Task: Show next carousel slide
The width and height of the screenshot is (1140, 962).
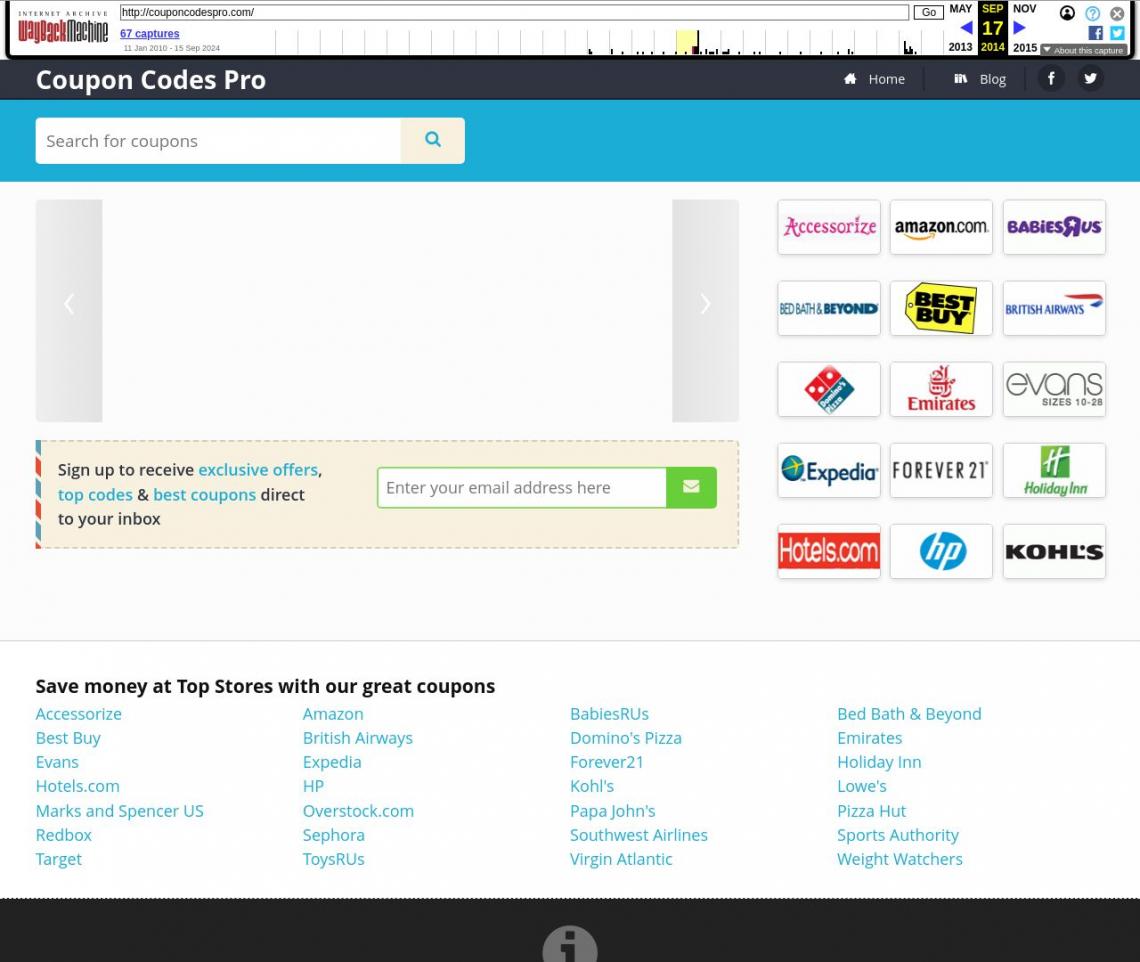Action: (705, 310)
